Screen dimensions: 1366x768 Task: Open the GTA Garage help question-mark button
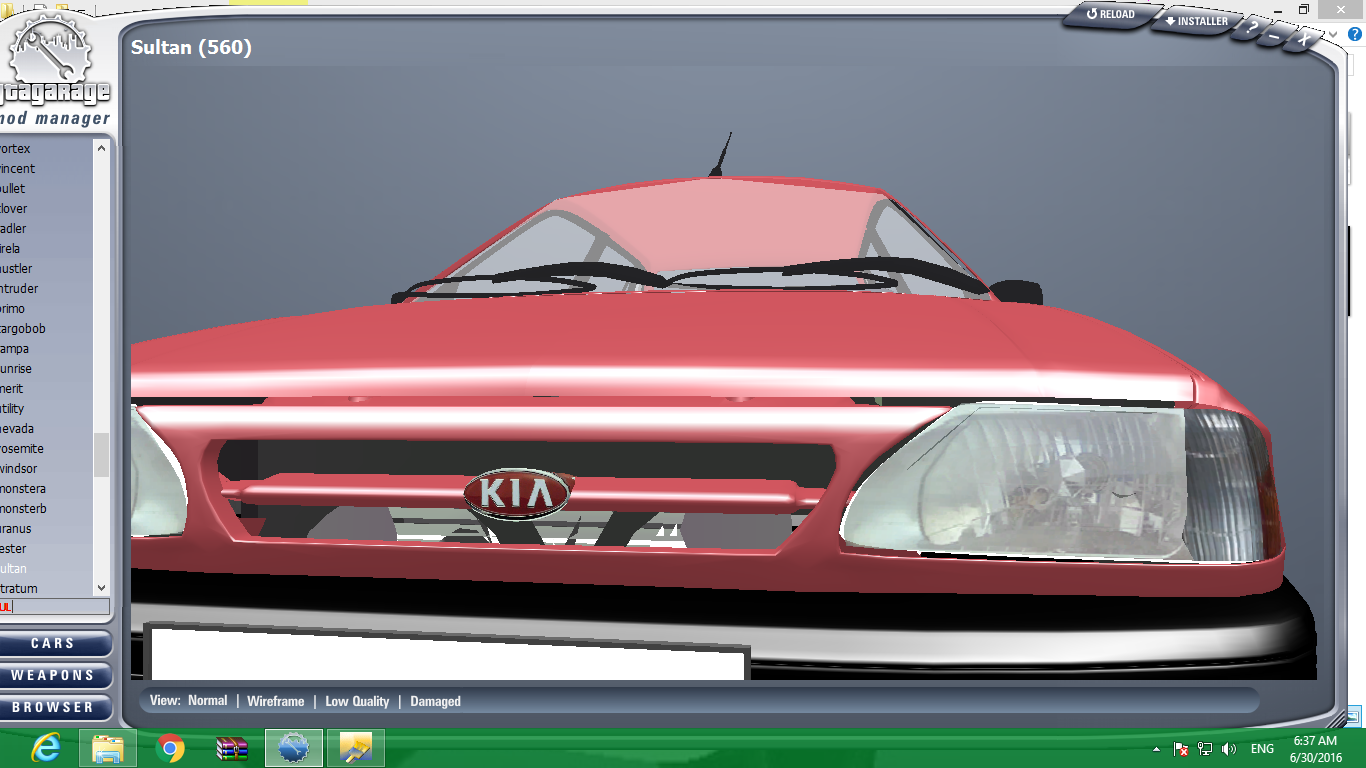(1251, 30)
